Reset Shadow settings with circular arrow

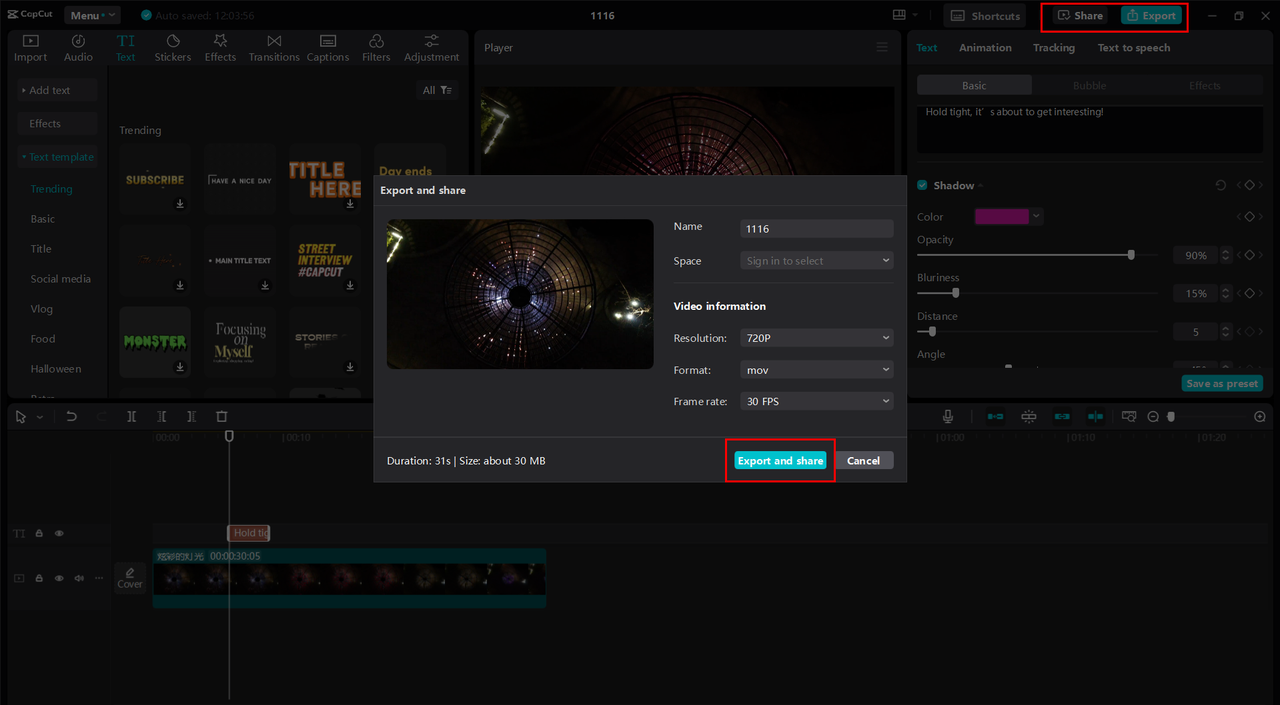coord(1221,185)
